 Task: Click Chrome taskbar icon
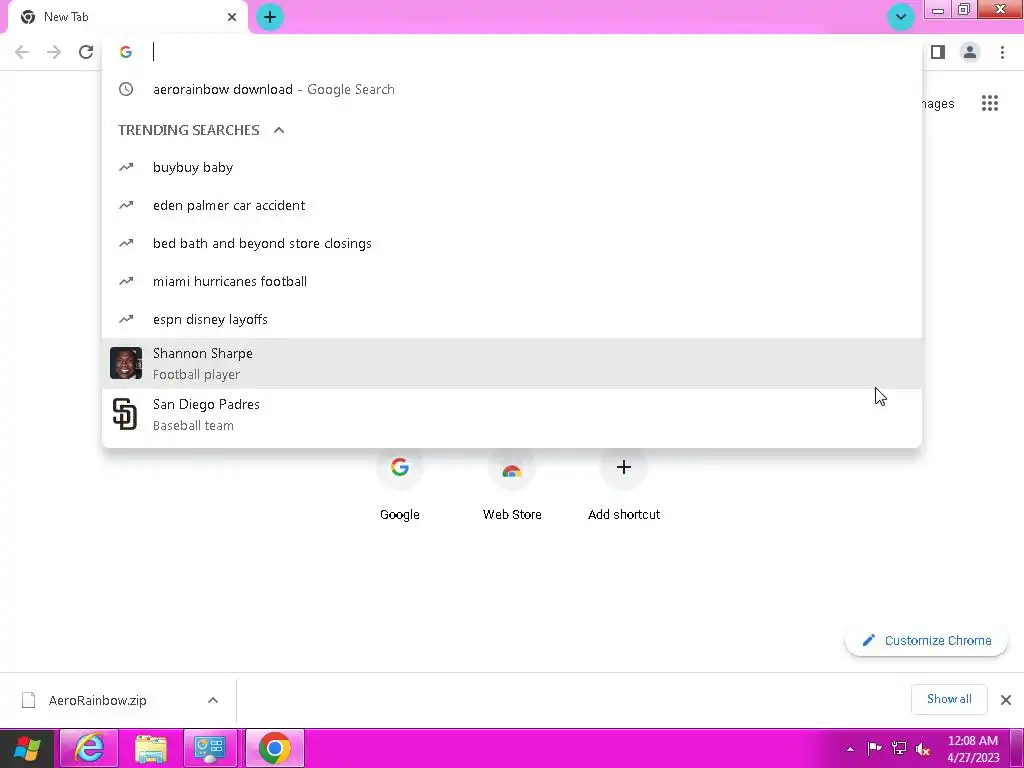[x=274, y=749]
